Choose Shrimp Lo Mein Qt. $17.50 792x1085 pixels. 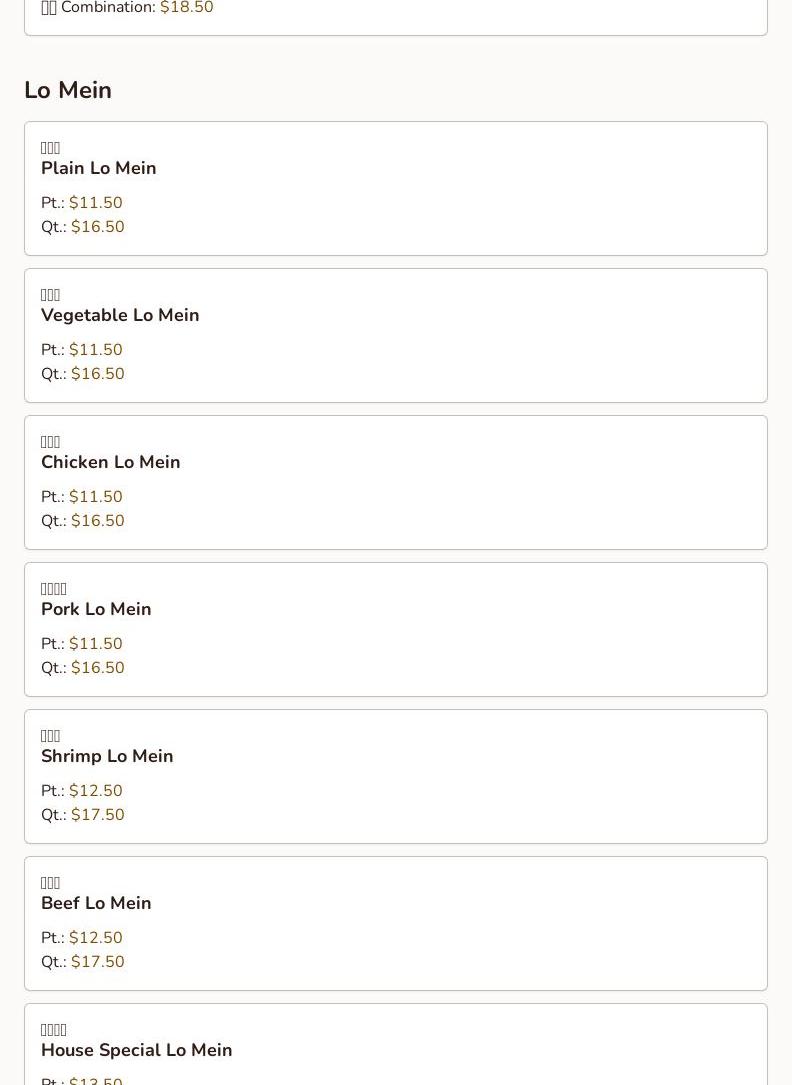coord(98,814)
